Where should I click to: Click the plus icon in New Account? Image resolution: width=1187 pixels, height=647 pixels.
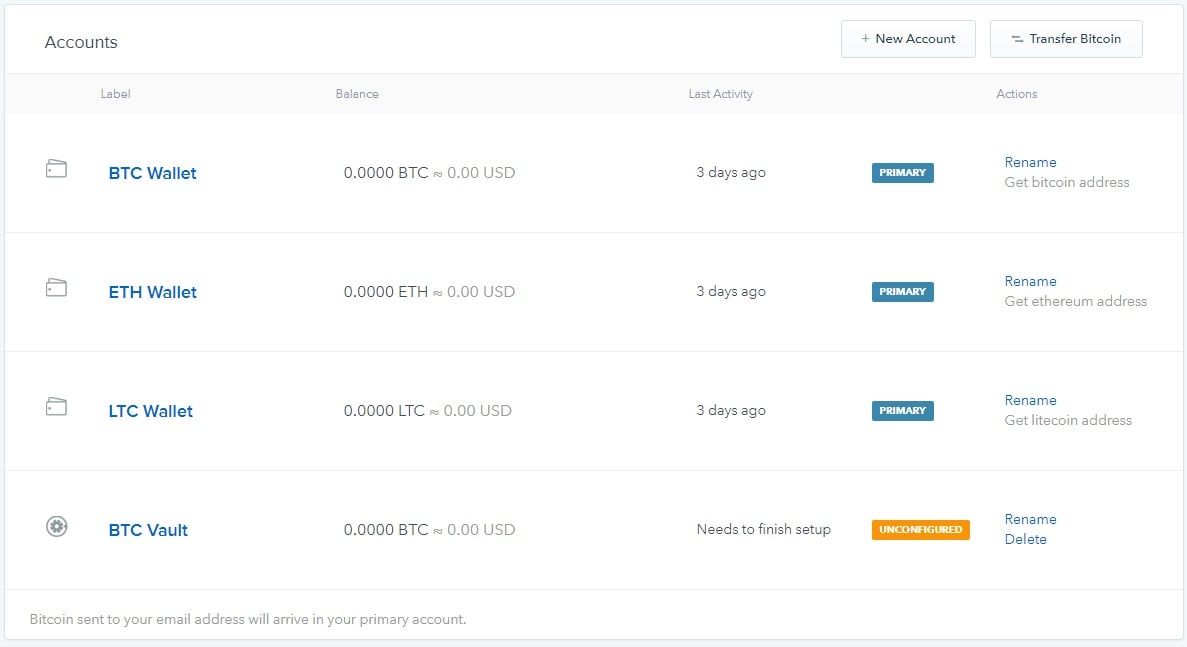click(865, 39)
